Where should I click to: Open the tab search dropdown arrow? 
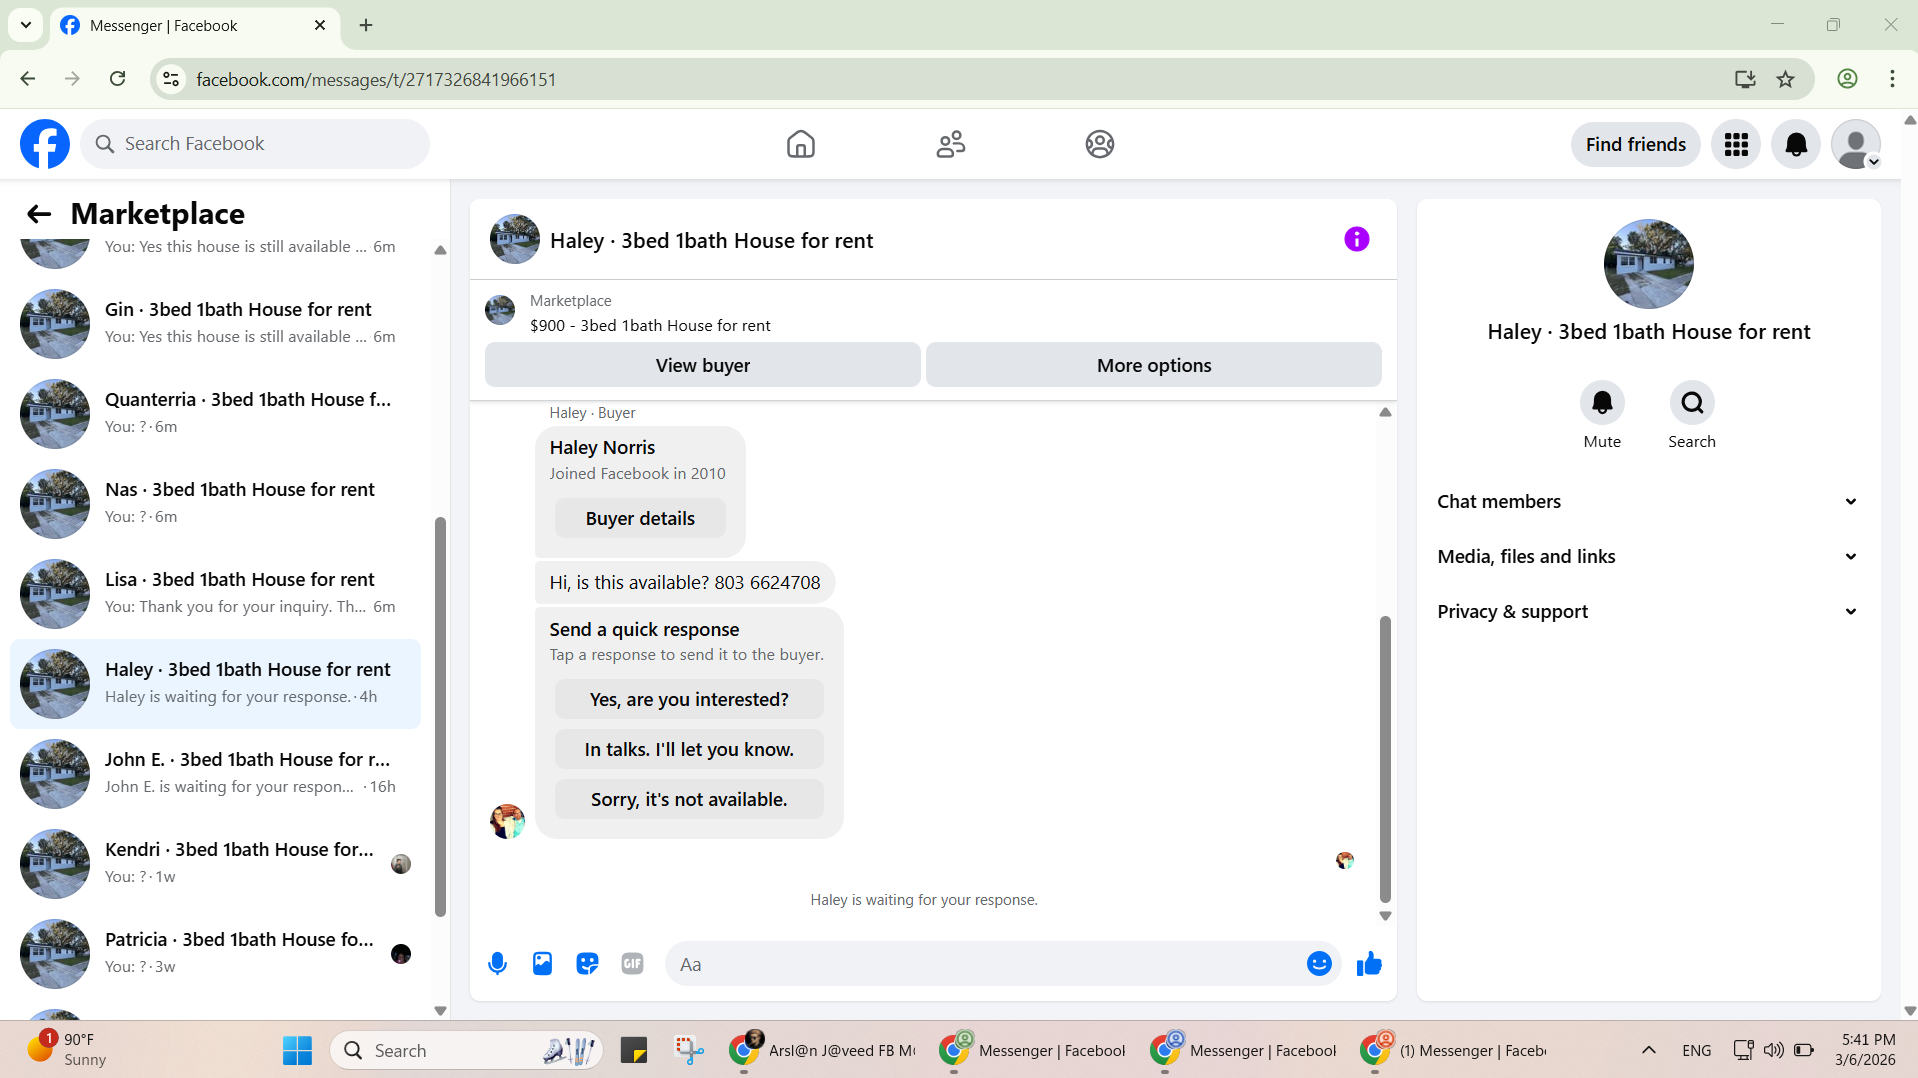point(26,25)
